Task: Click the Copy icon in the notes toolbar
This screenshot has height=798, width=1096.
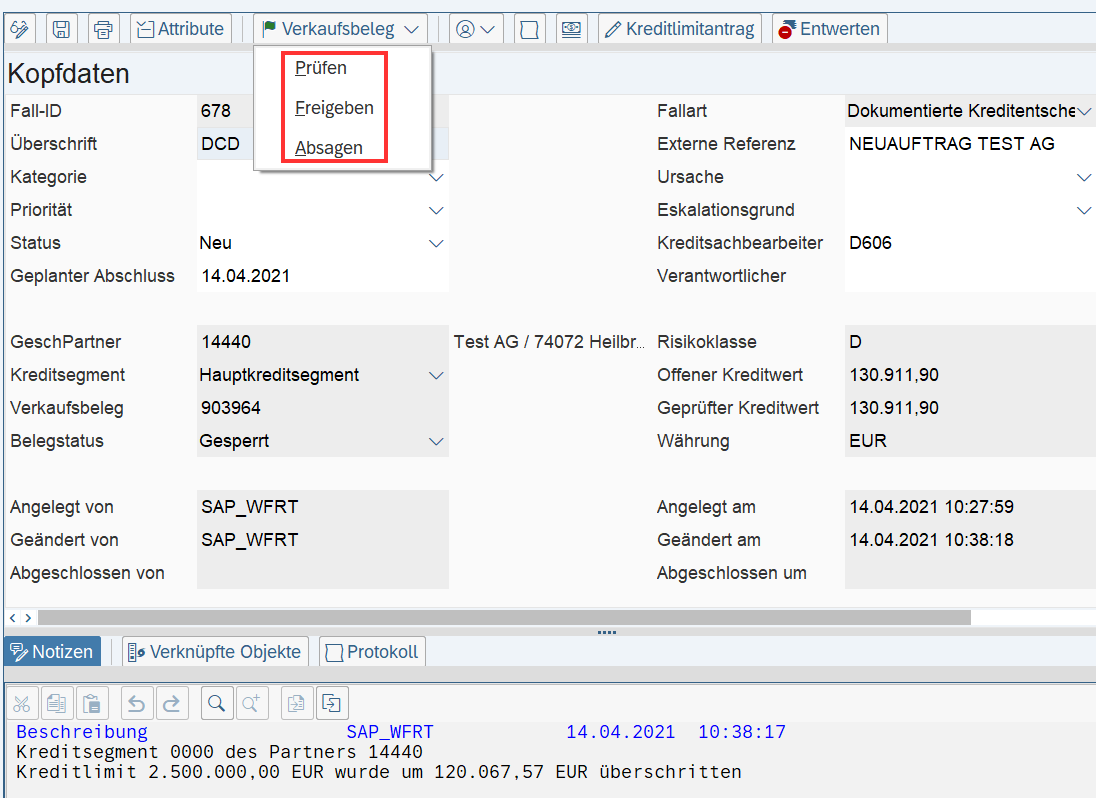Action: [57, 702]
